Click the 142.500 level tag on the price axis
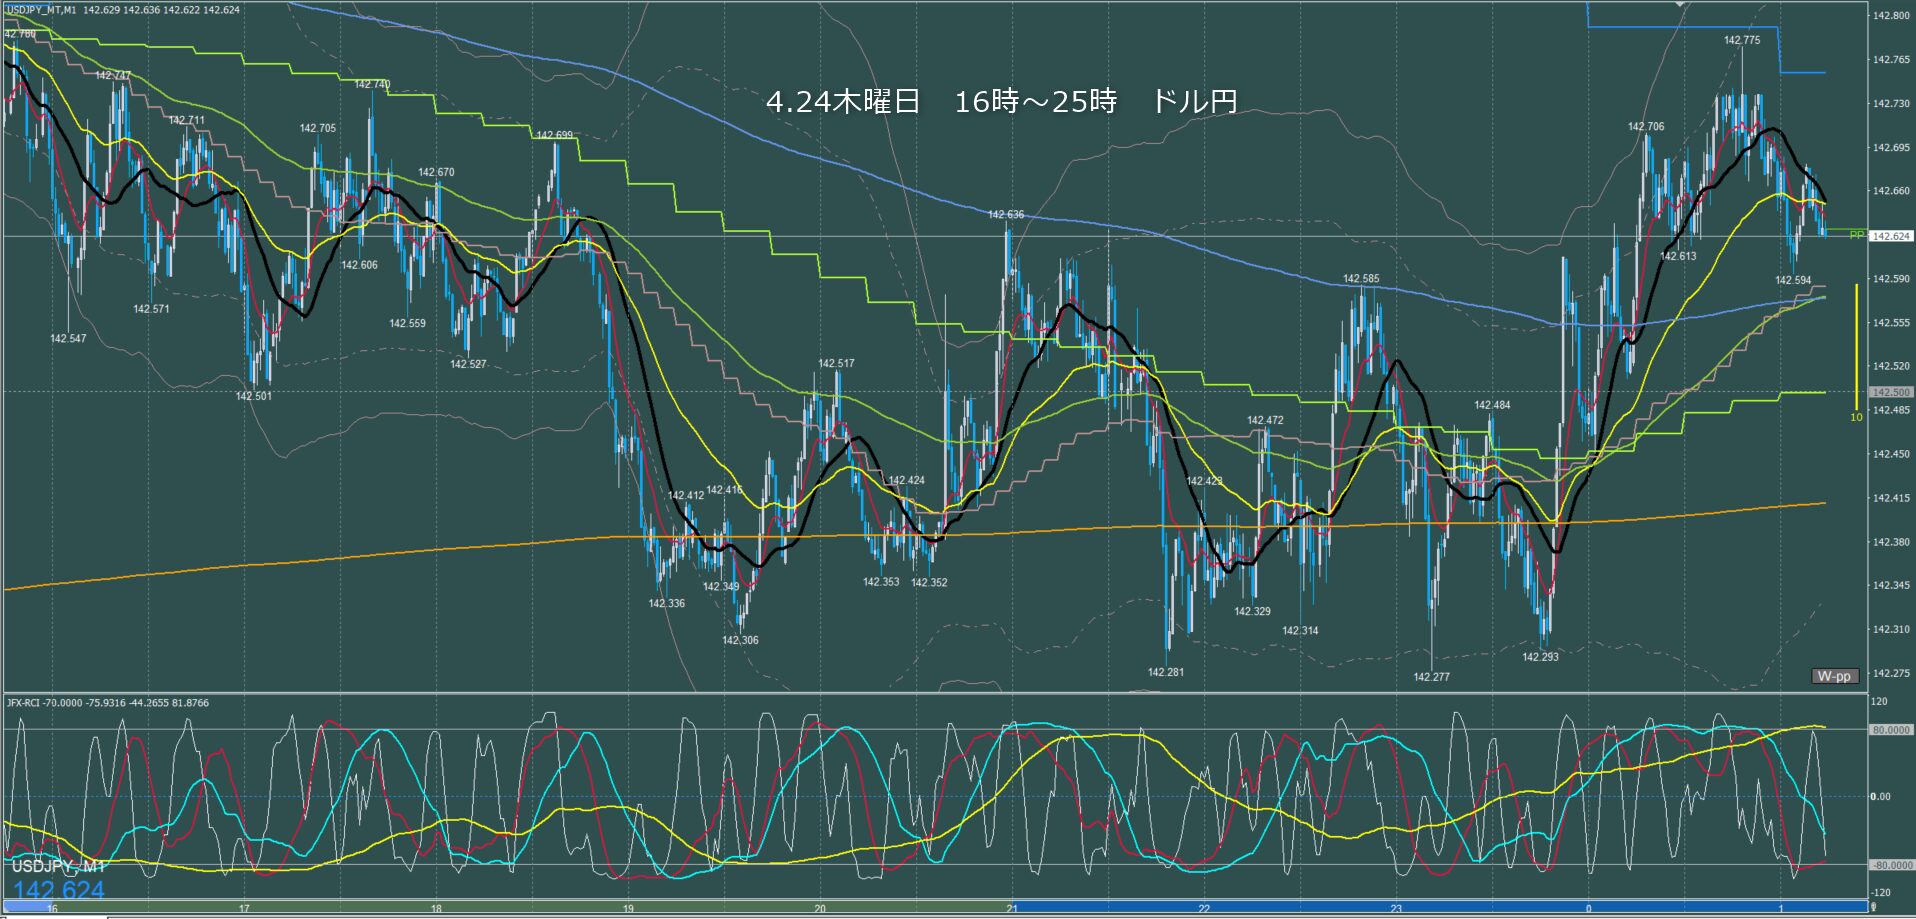 1891,392
